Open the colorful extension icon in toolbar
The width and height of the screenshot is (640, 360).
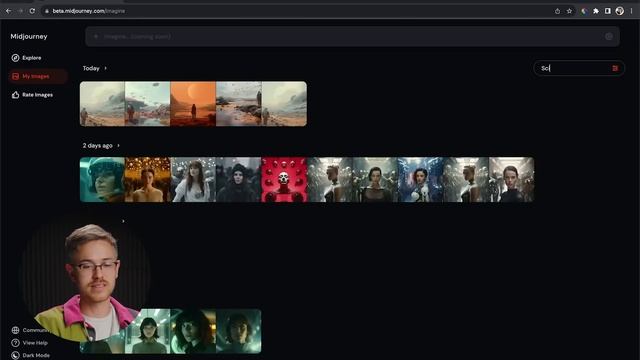click(x=584, y=11)
